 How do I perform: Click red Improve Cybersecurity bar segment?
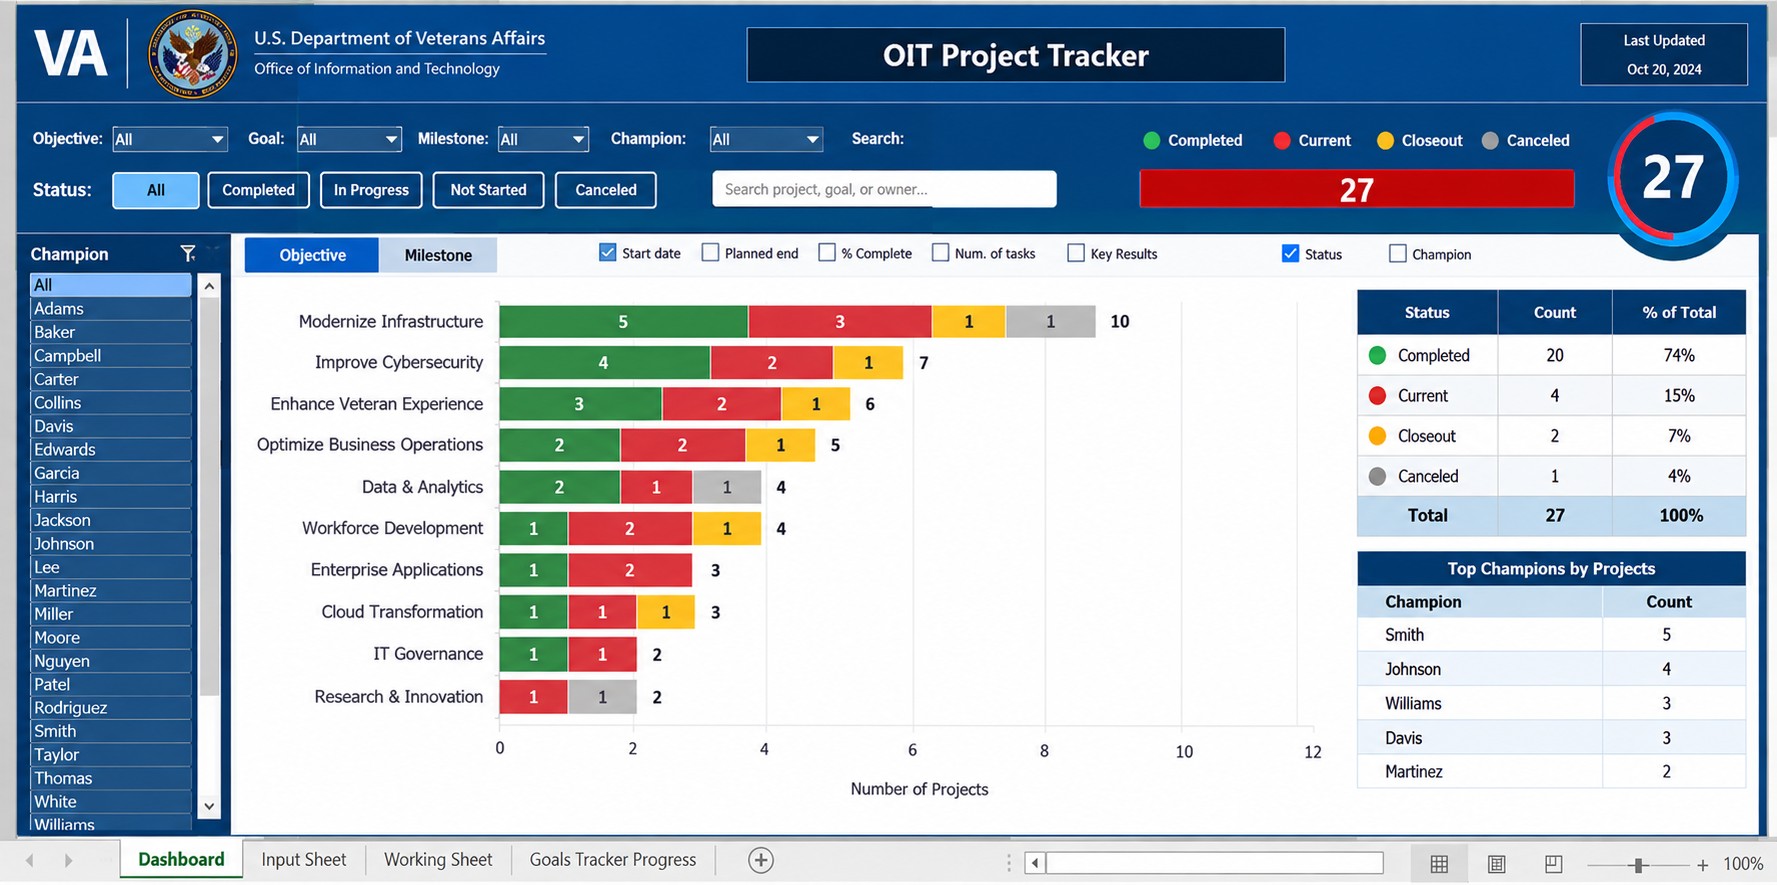click(x=771, y=363)
